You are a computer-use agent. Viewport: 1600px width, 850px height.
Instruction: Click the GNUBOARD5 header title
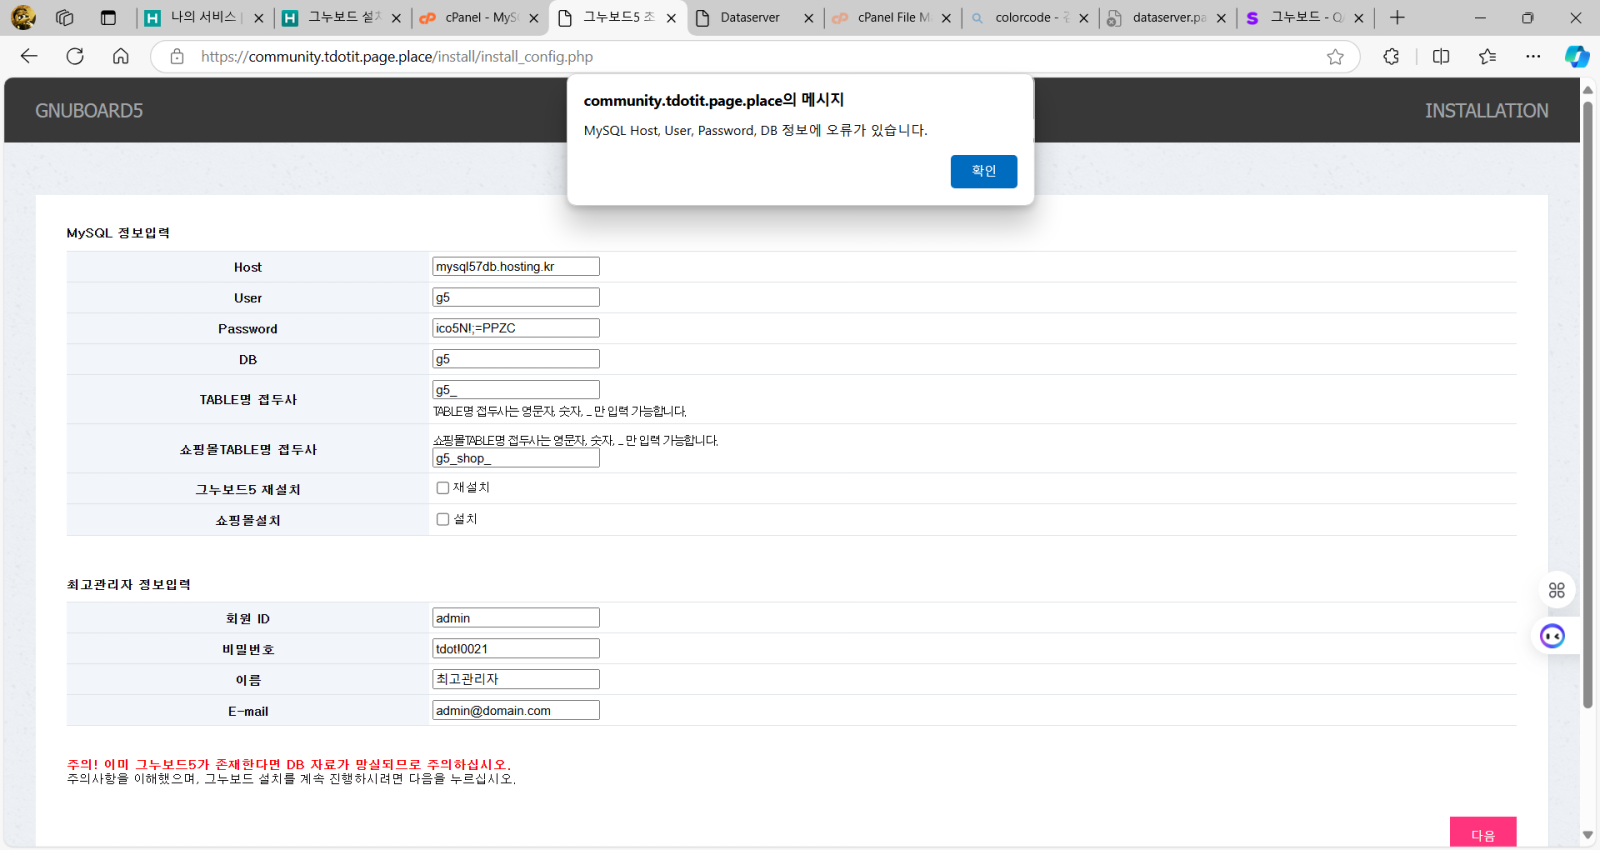click(x=89, y=111)
